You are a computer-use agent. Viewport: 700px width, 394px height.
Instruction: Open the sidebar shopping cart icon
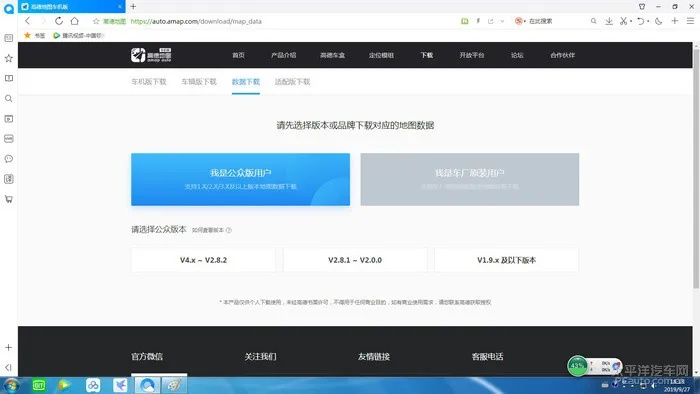coord(8,199)
